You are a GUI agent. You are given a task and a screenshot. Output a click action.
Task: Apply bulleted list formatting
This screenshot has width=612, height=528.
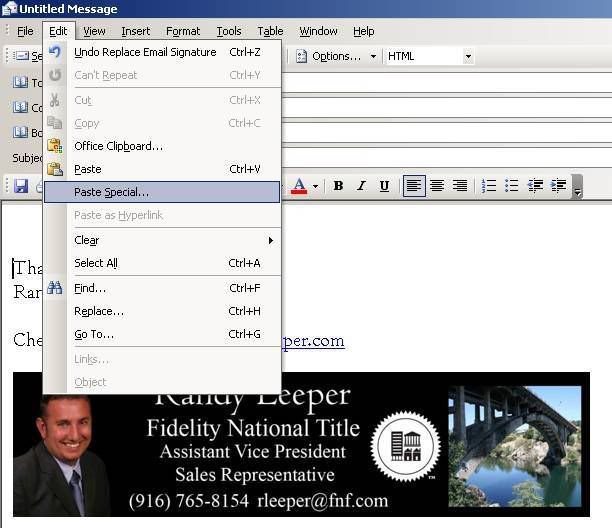[x=512, y=186]
